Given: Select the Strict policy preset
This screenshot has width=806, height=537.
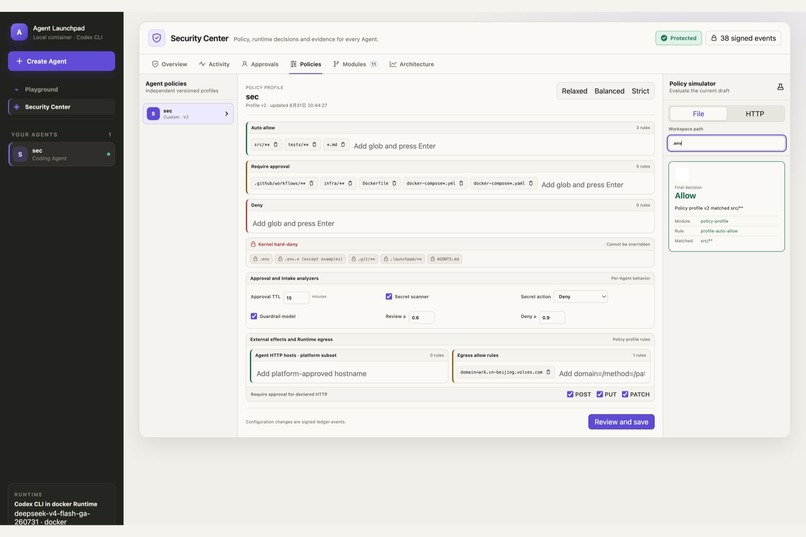Looking at the screenshot, I should [x=640, y=91].
